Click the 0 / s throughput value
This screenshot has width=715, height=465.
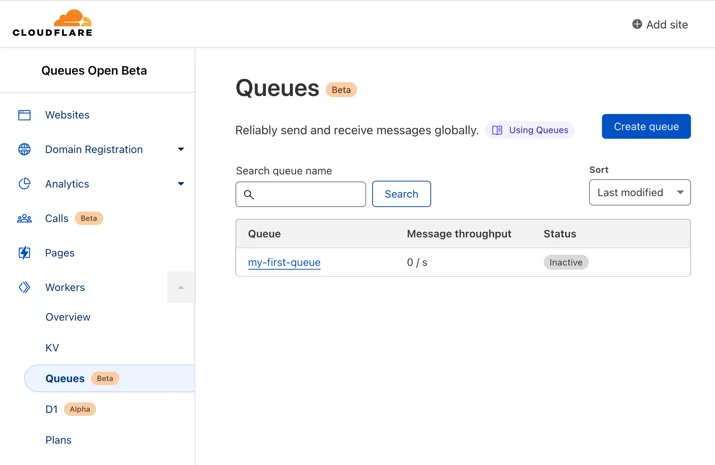pos(417,262)
